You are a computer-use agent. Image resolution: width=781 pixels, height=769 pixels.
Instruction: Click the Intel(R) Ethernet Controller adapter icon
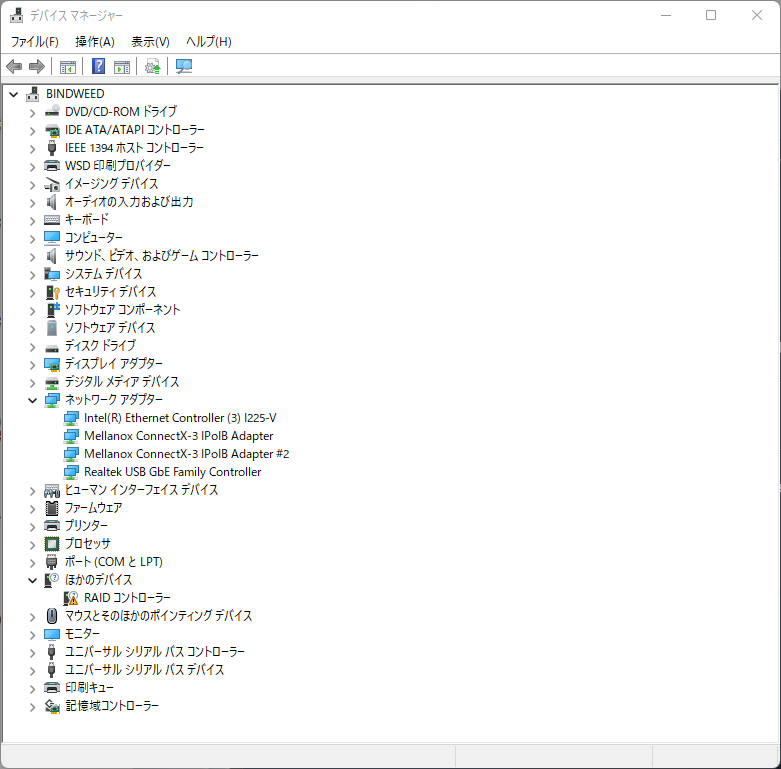coord(71,418)
